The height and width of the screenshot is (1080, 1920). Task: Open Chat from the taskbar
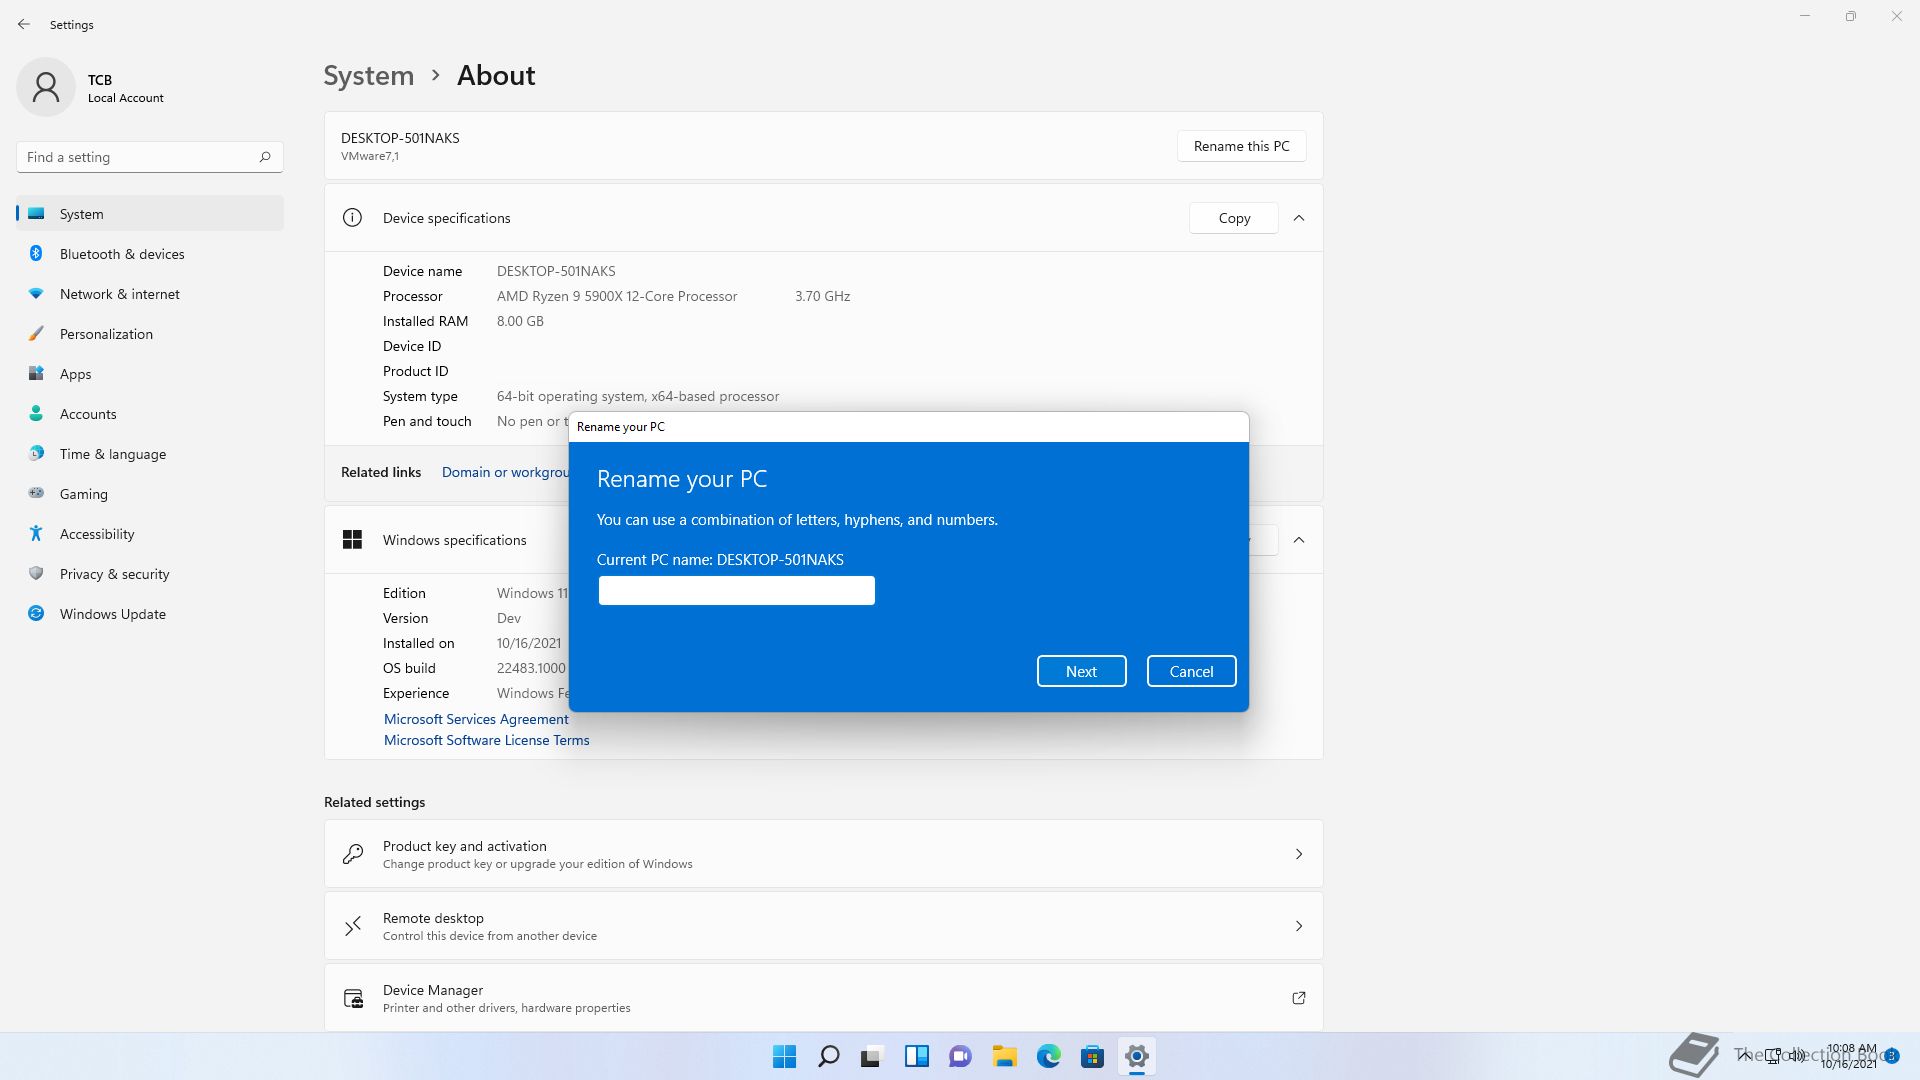[x=961, y=1056]
